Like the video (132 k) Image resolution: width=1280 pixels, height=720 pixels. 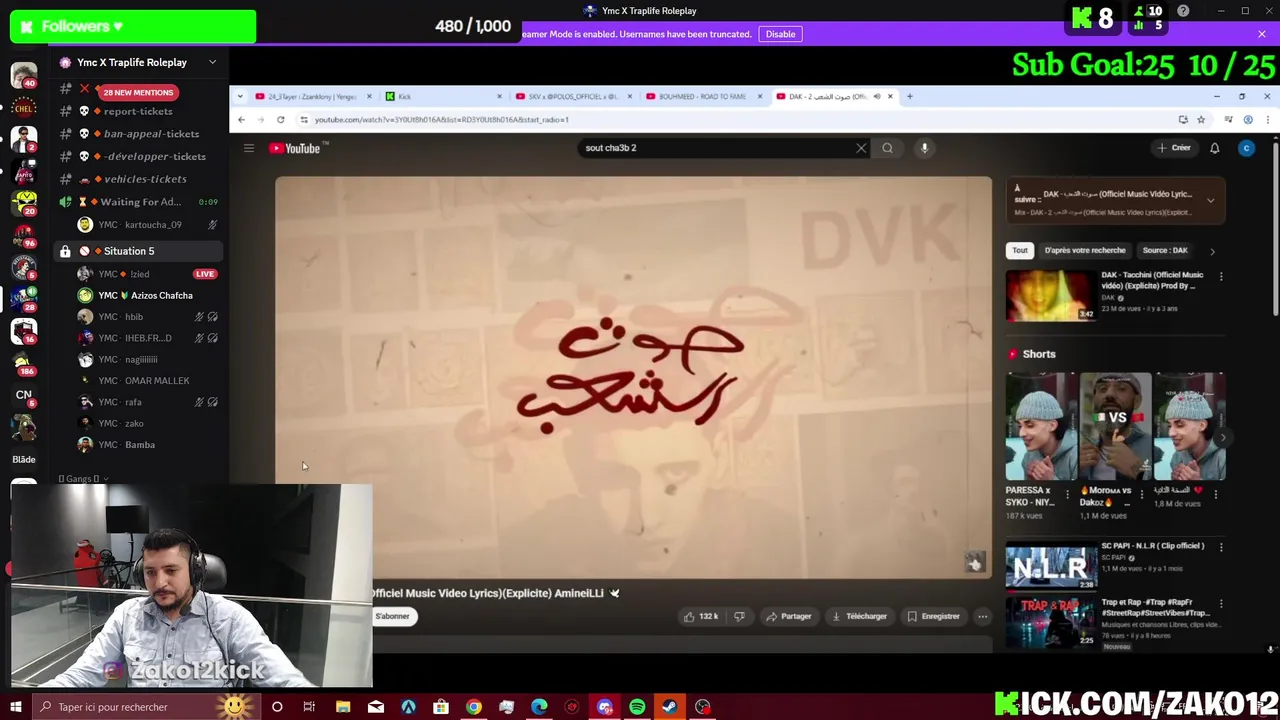coord(701,616)
